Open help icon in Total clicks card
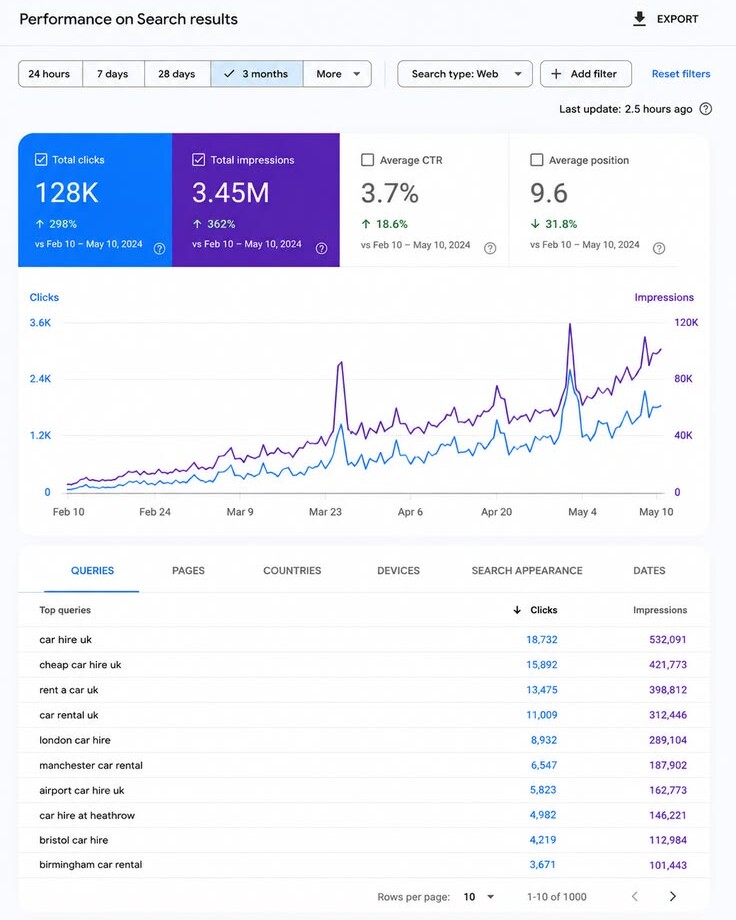This screenshot has width=736, height=920. 159,248
